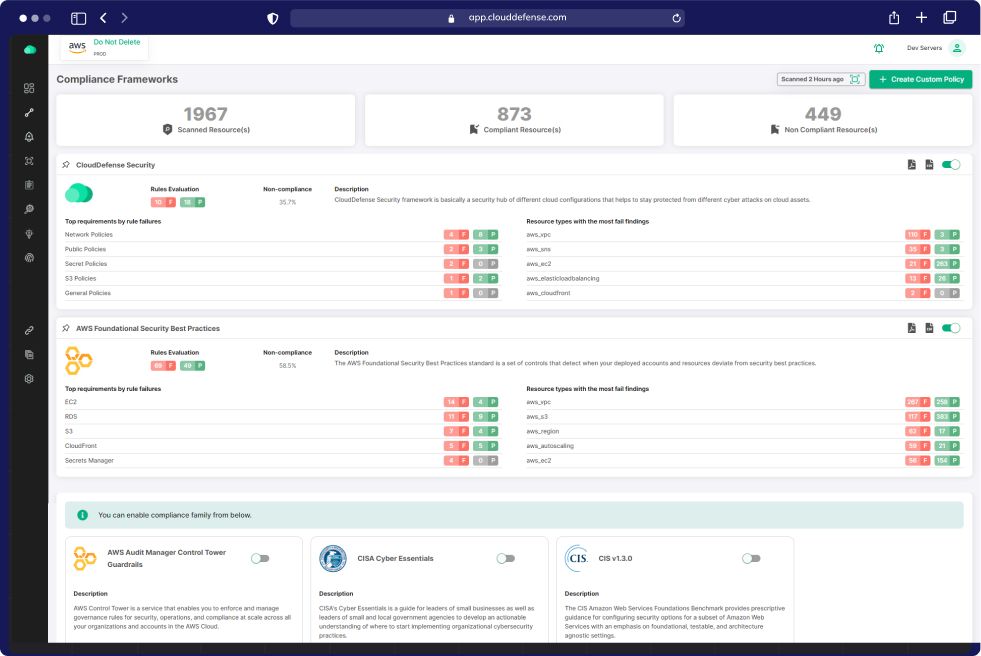Screen dimensions: 981x656
Task: Open the user profile avatar icon
Action: (x=957, y=48)
